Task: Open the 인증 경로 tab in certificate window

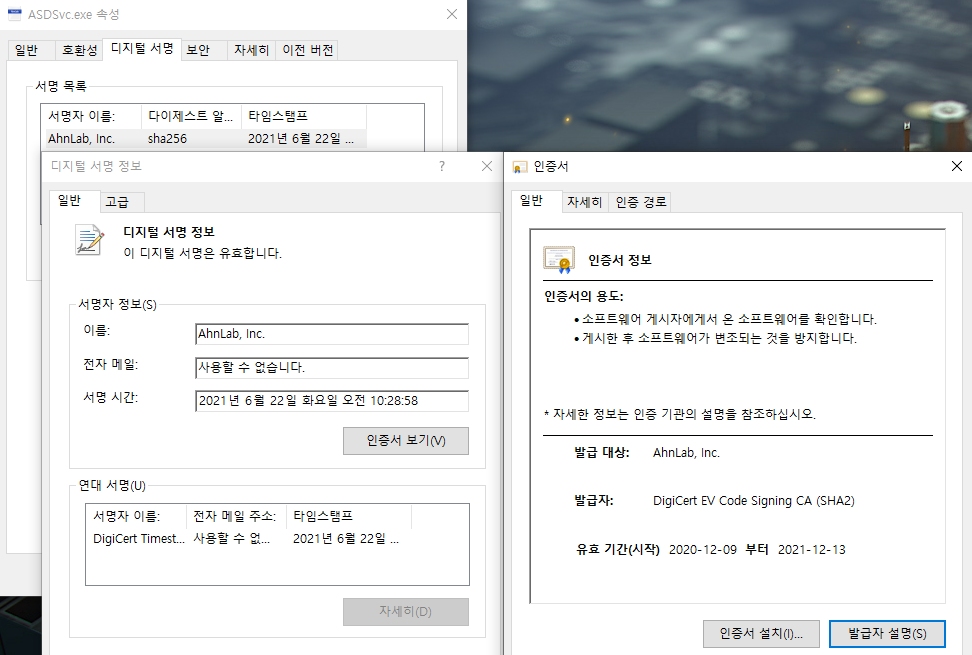Action: click(x=640, y=202)
